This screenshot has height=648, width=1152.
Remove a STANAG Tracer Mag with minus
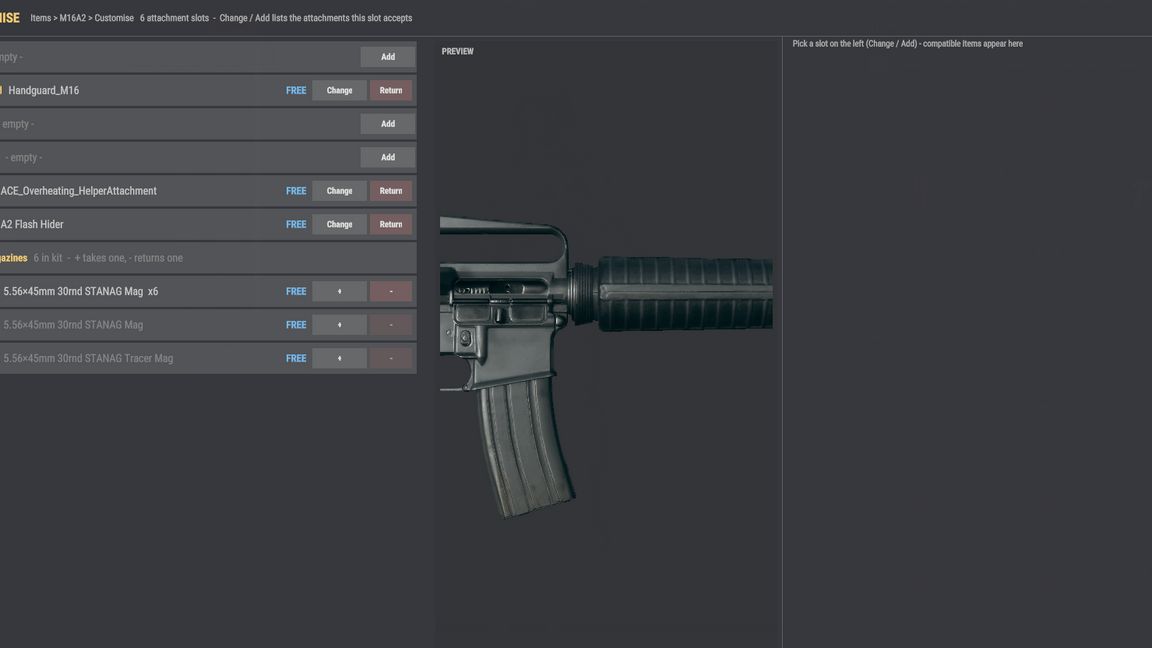pos(391,359)
